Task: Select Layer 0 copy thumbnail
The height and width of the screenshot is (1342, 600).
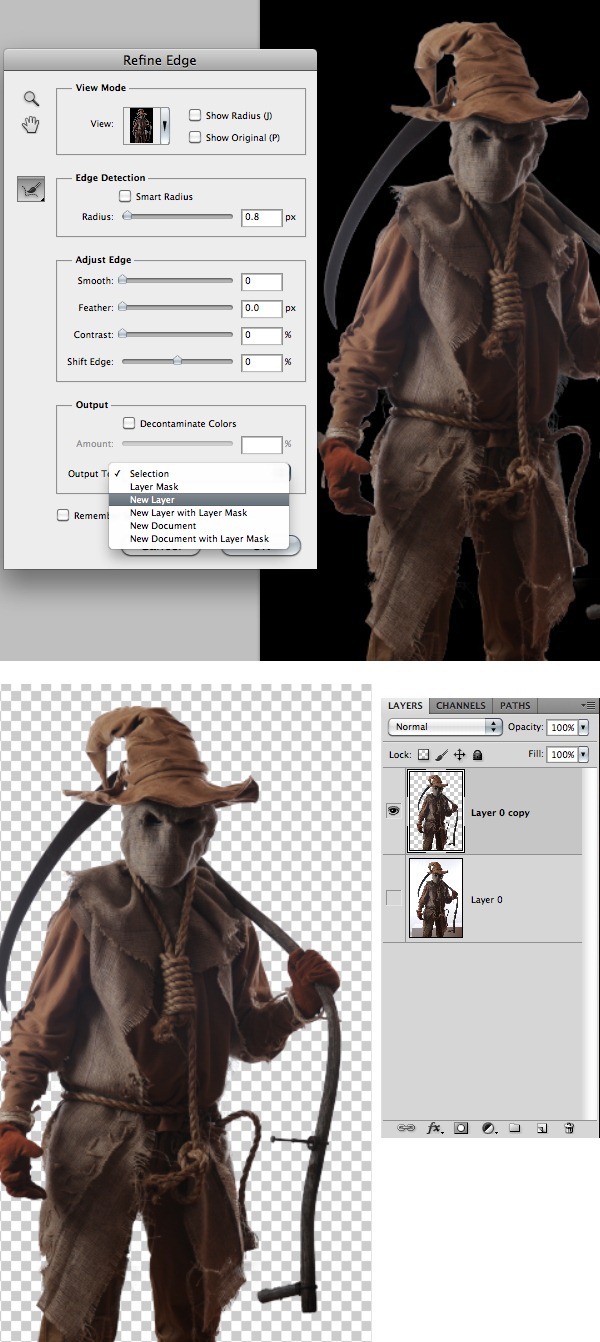Action: [x=435, y=812]
